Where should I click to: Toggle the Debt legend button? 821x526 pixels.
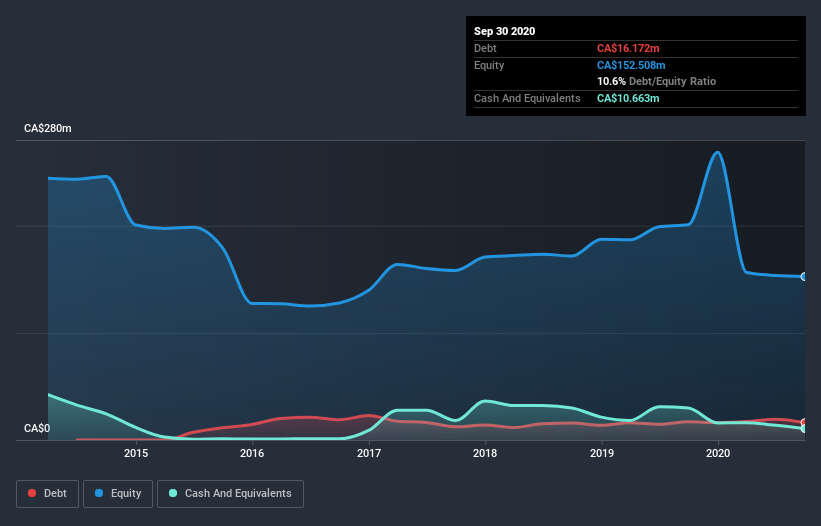(48, 494)
